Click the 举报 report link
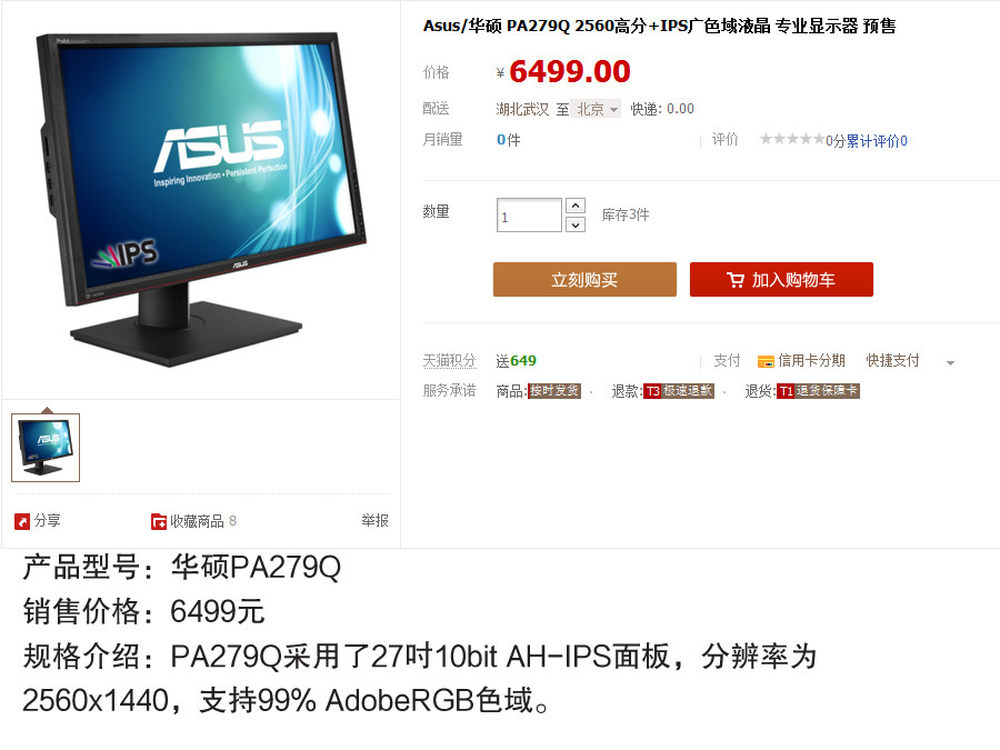The image size is (1000, 750). point(375,520)
